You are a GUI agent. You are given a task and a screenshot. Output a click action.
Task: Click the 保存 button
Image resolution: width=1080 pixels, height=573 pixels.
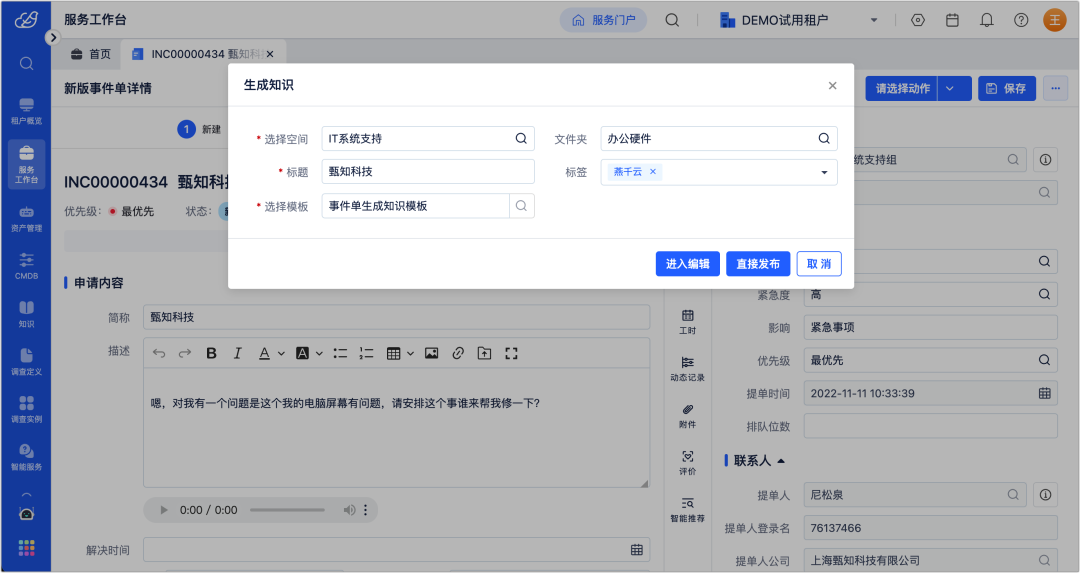point(1006,88)
